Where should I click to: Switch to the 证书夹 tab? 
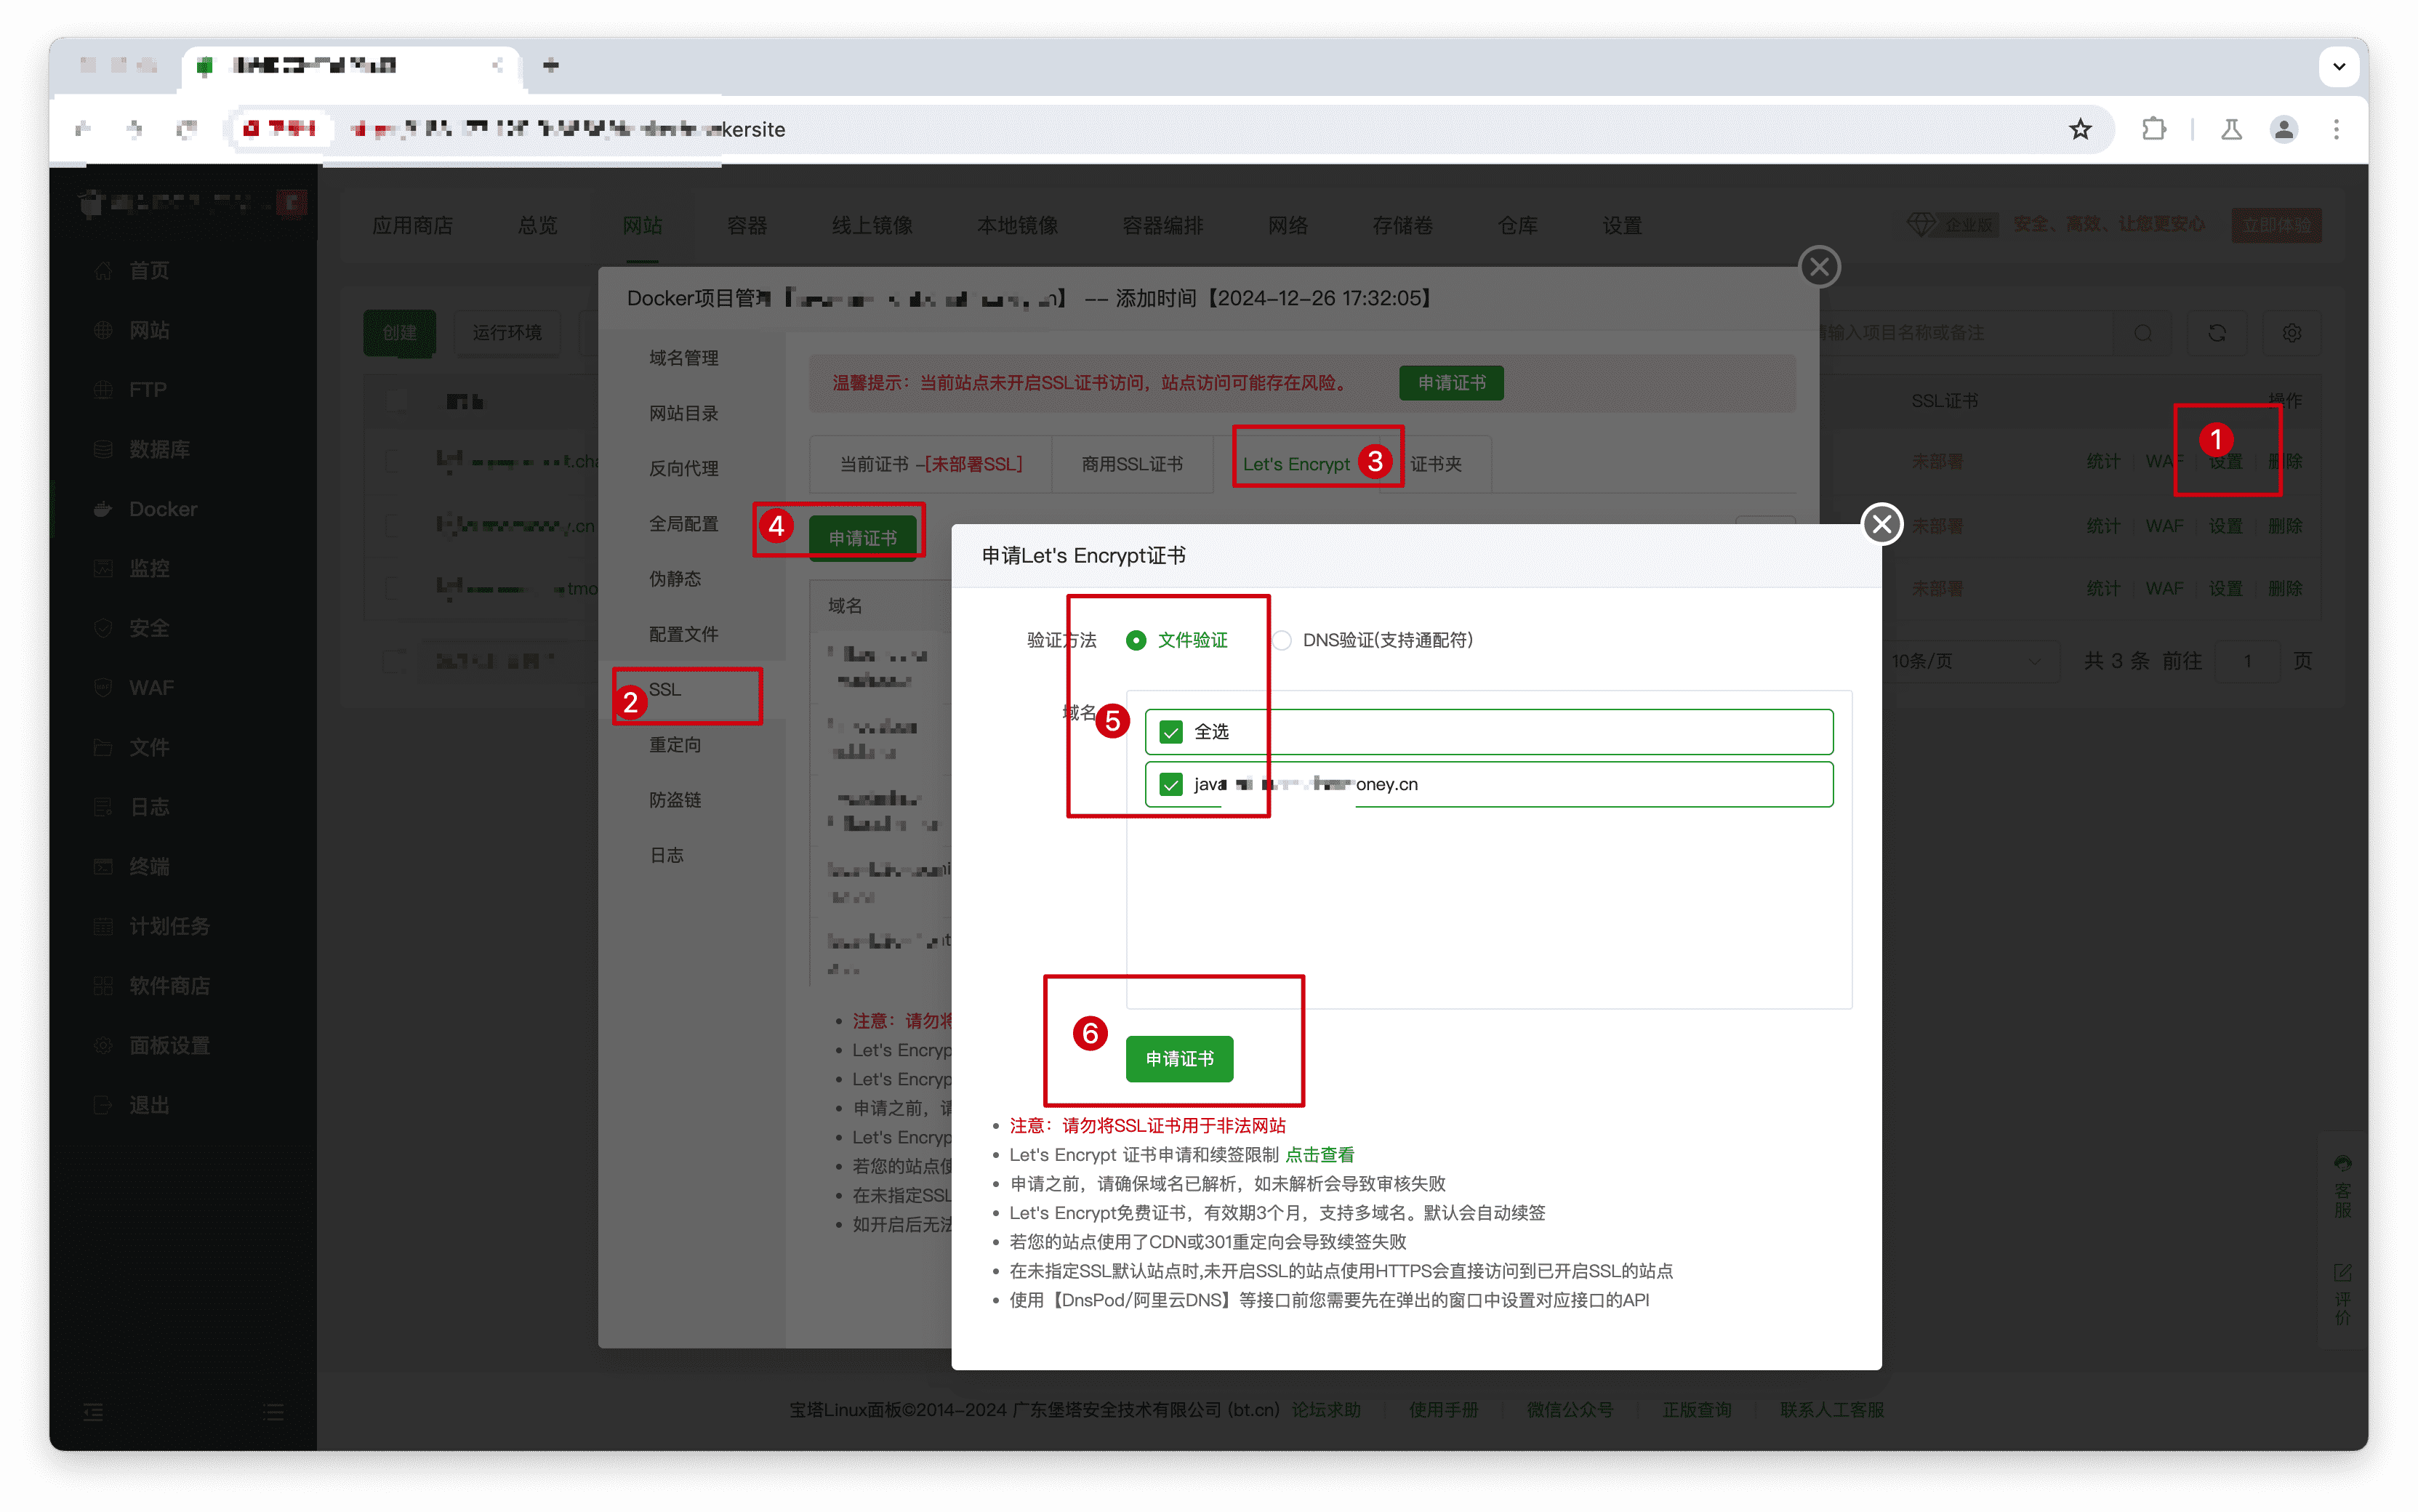(1436, 464)
